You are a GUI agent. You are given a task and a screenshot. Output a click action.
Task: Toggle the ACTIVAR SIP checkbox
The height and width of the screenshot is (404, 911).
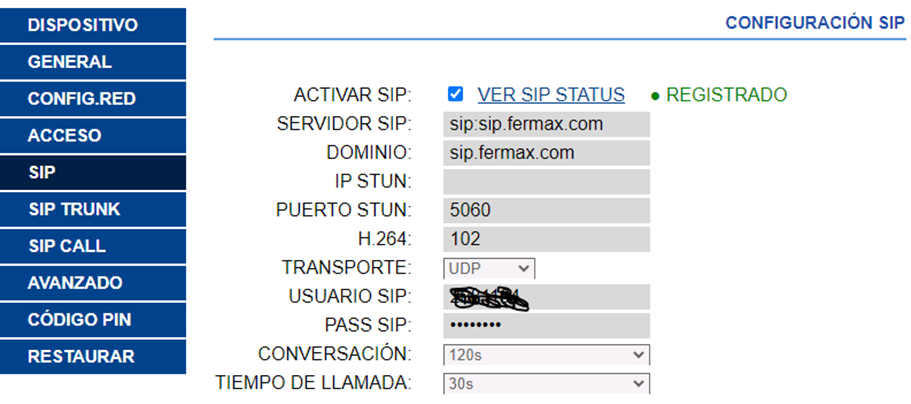456,95
